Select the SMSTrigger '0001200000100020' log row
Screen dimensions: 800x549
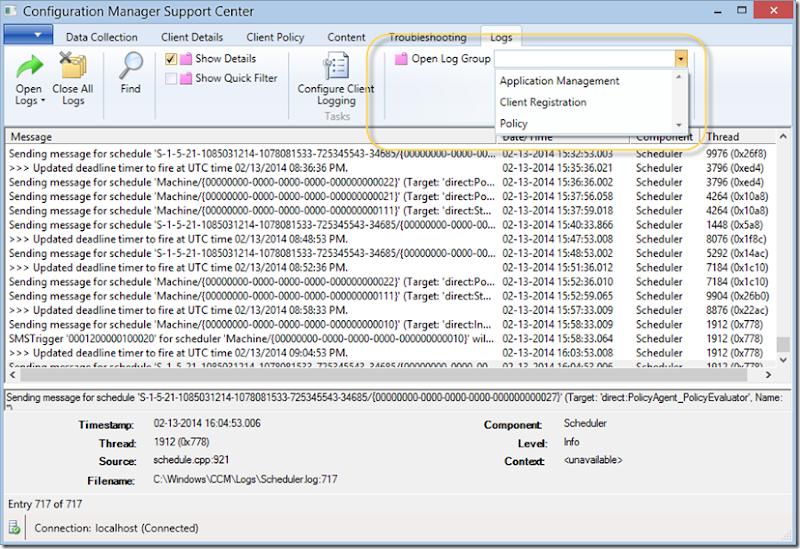[x=390, y=339]
